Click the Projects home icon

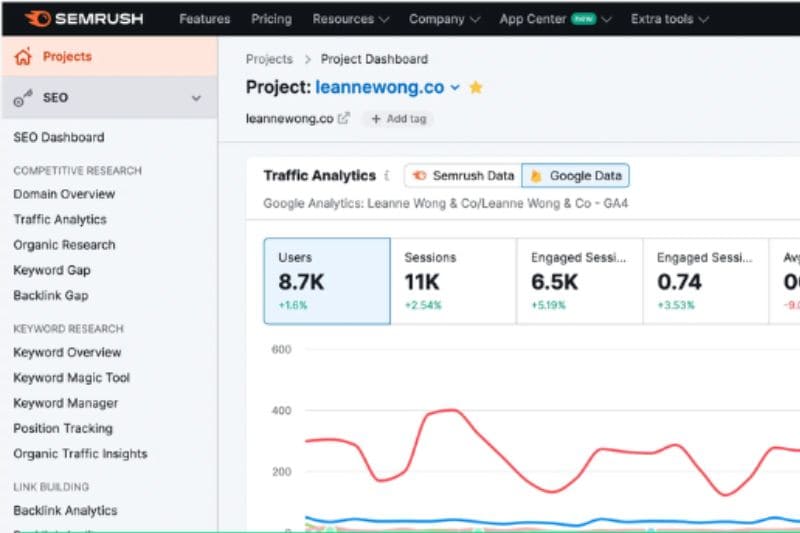click(x=23, y=57)
